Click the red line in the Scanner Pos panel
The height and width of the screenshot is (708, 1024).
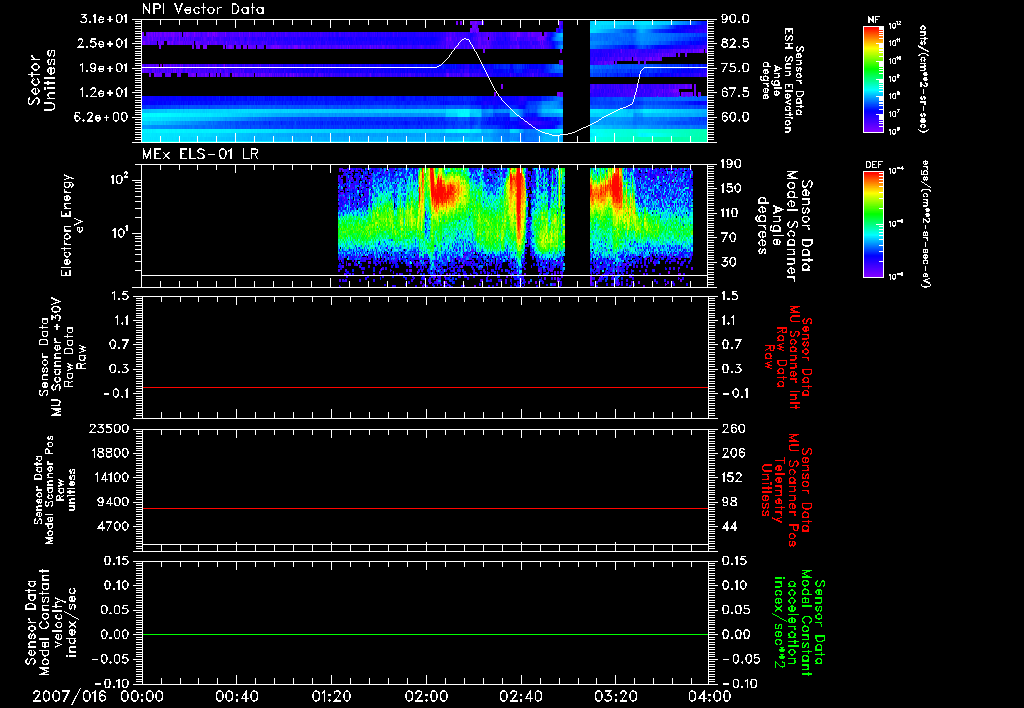pyautogui.click(x=424, y=508)
